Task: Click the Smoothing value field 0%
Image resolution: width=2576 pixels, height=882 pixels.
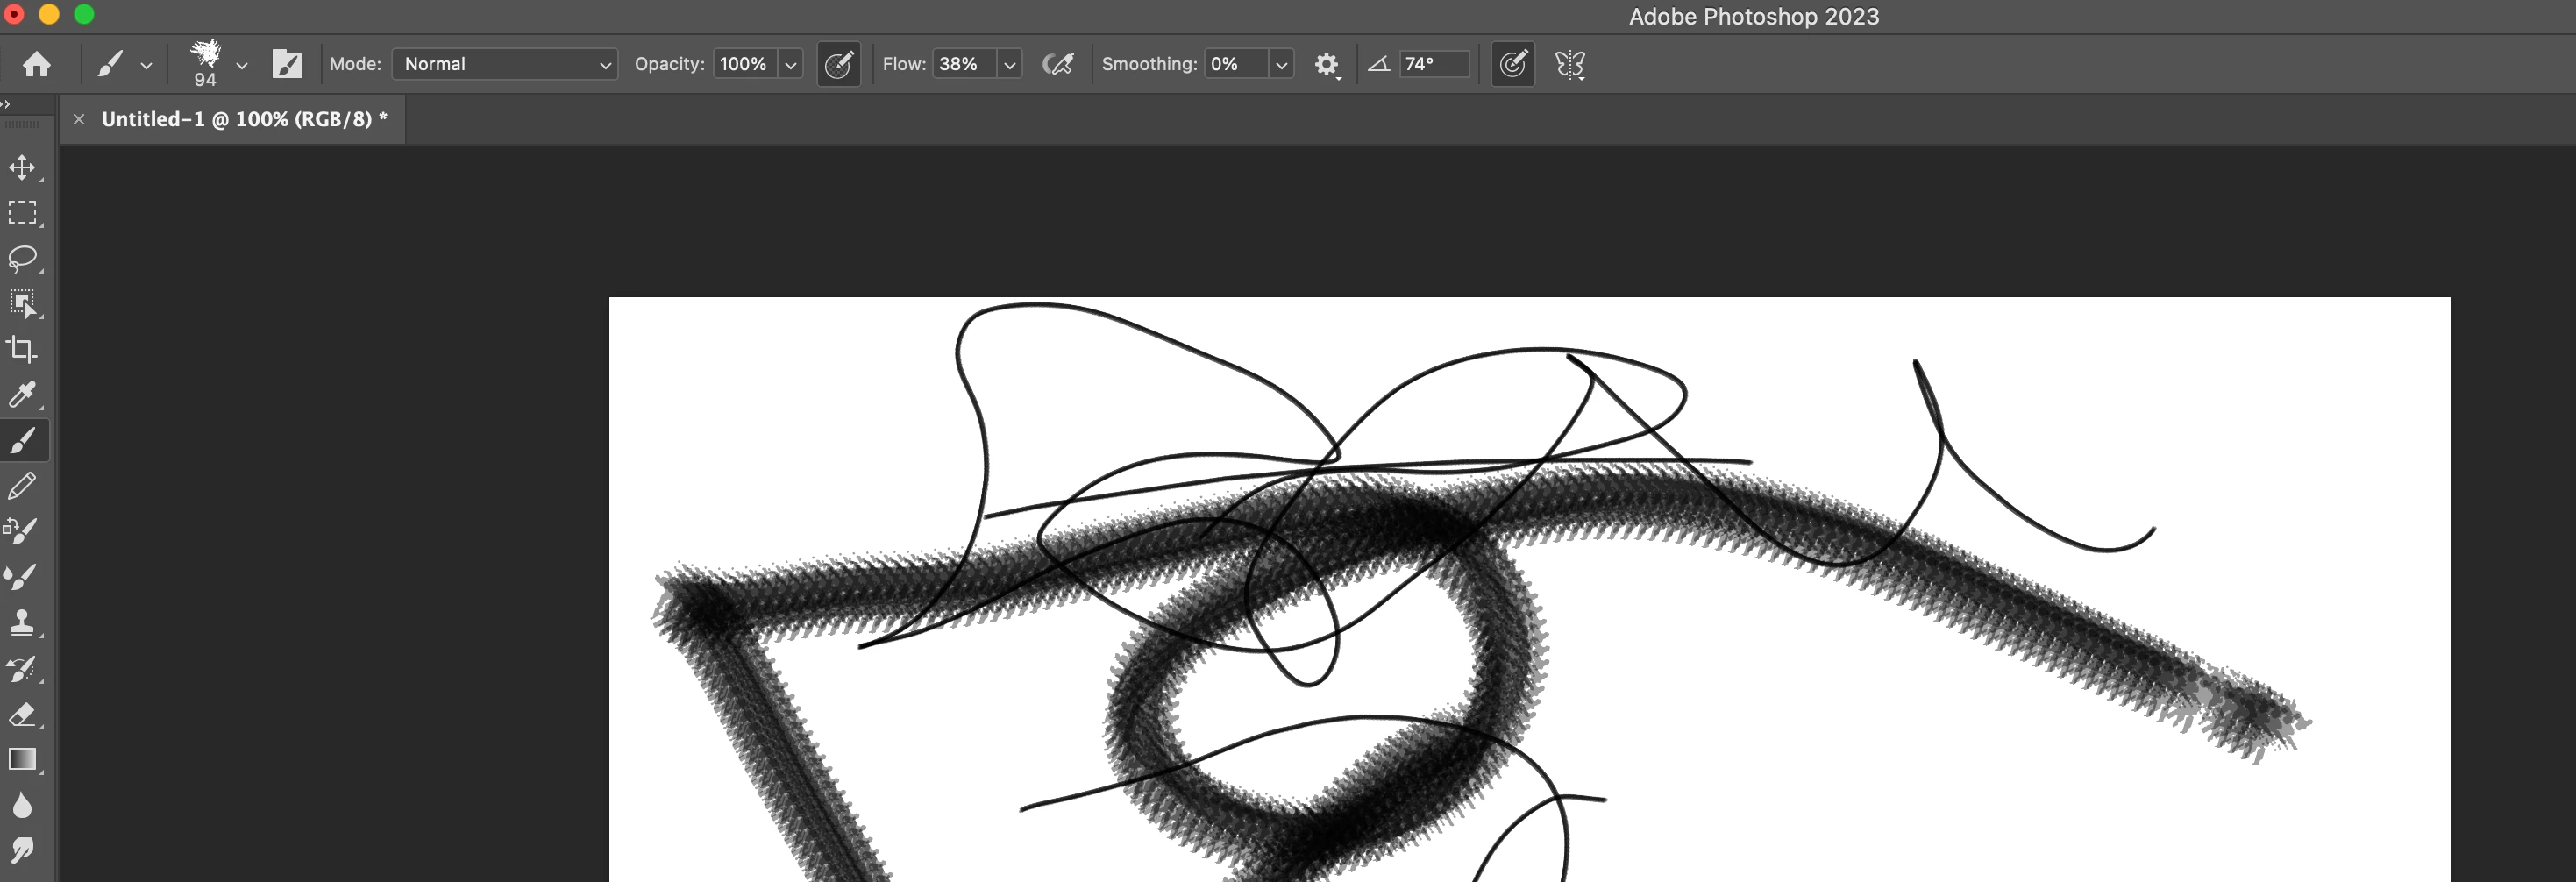Action: click(1236, 64)
